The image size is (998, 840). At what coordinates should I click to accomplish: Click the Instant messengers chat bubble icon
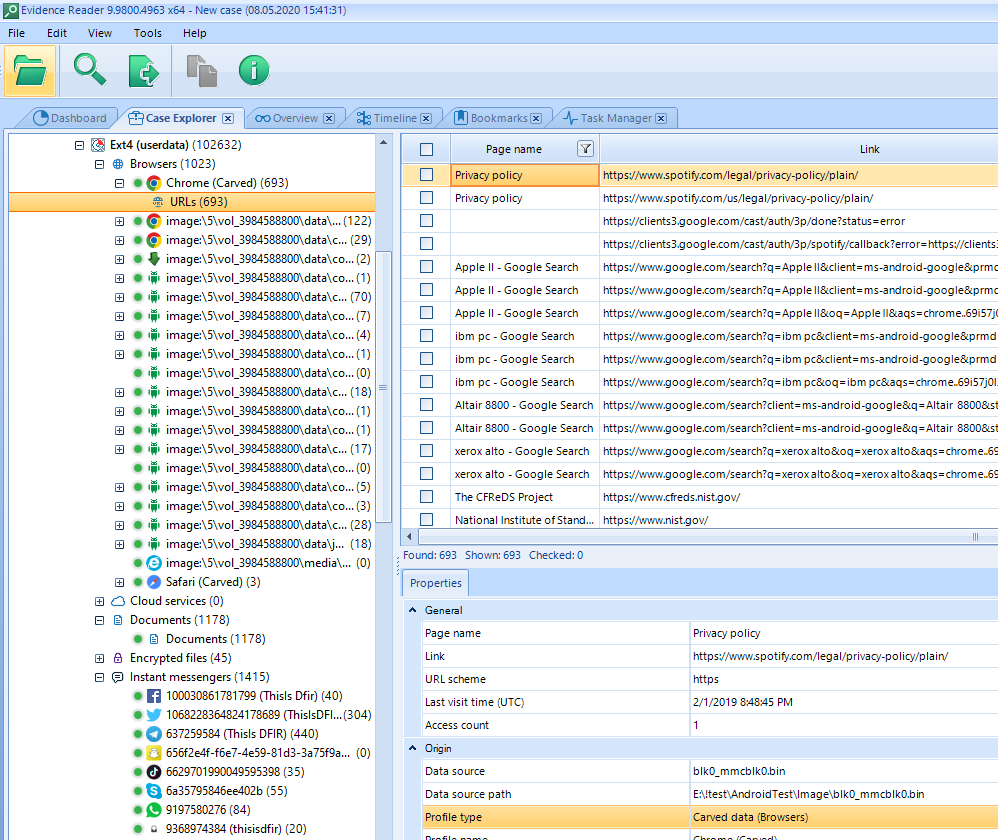point(118,677)
